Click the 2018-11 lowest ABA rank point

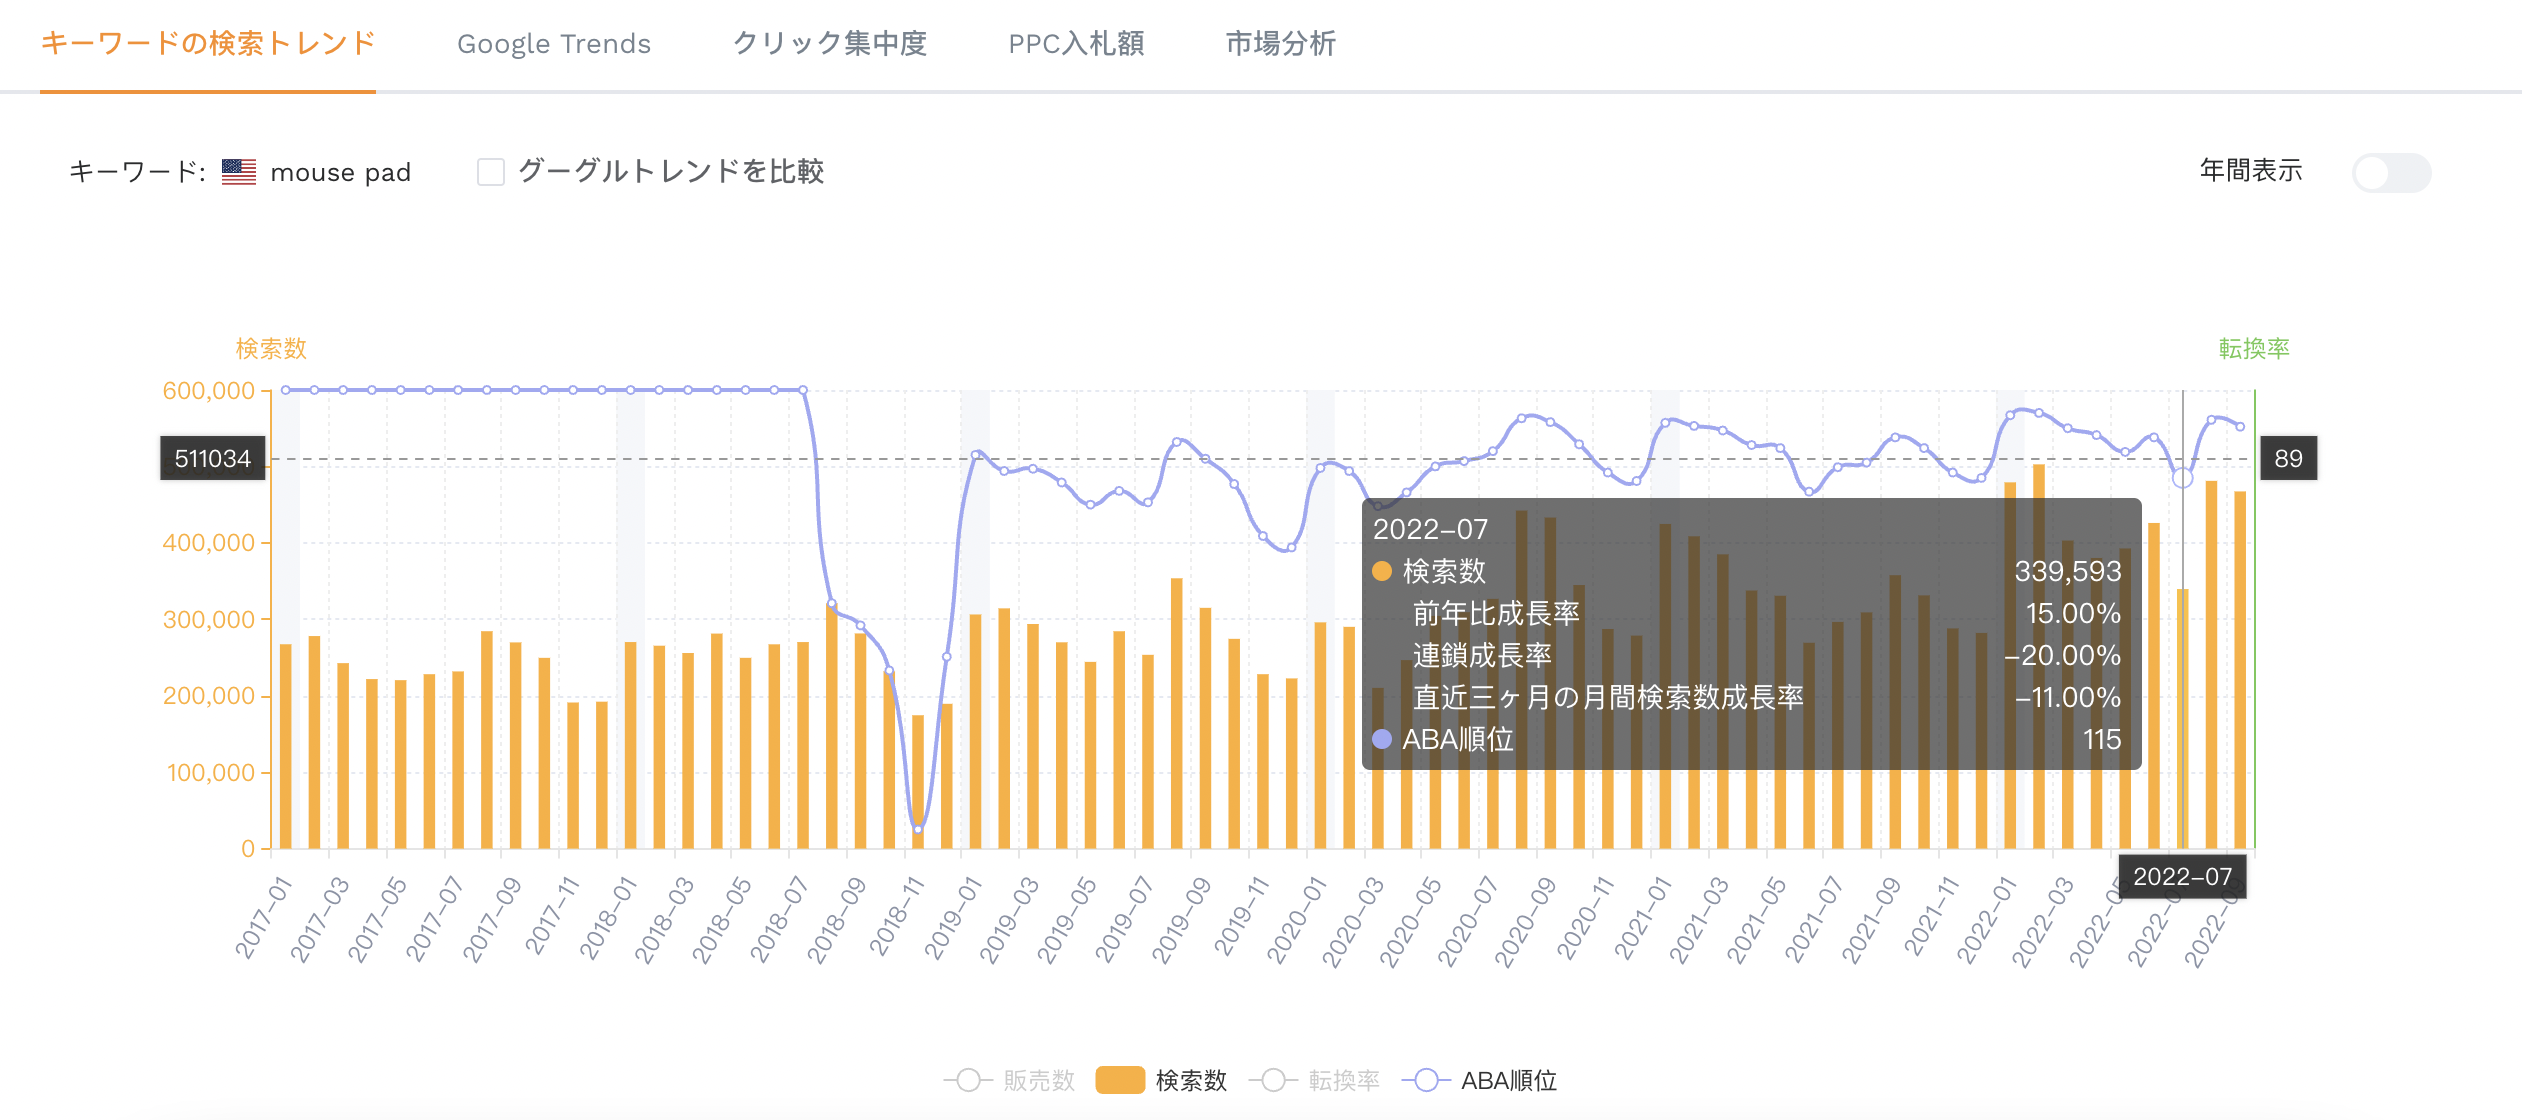point(918,829)
